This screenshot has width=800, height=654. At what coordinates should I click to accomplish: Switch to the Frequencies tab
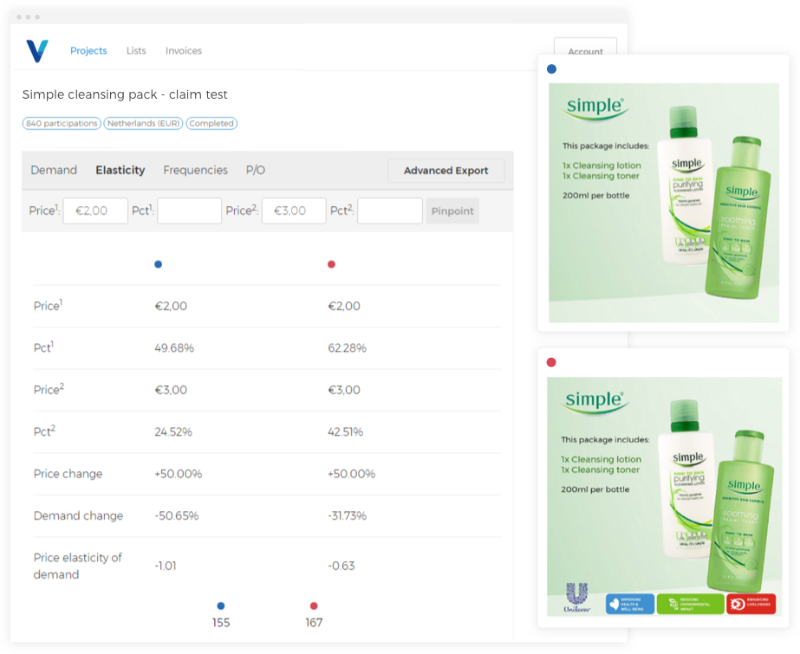[x=195, y=170]
